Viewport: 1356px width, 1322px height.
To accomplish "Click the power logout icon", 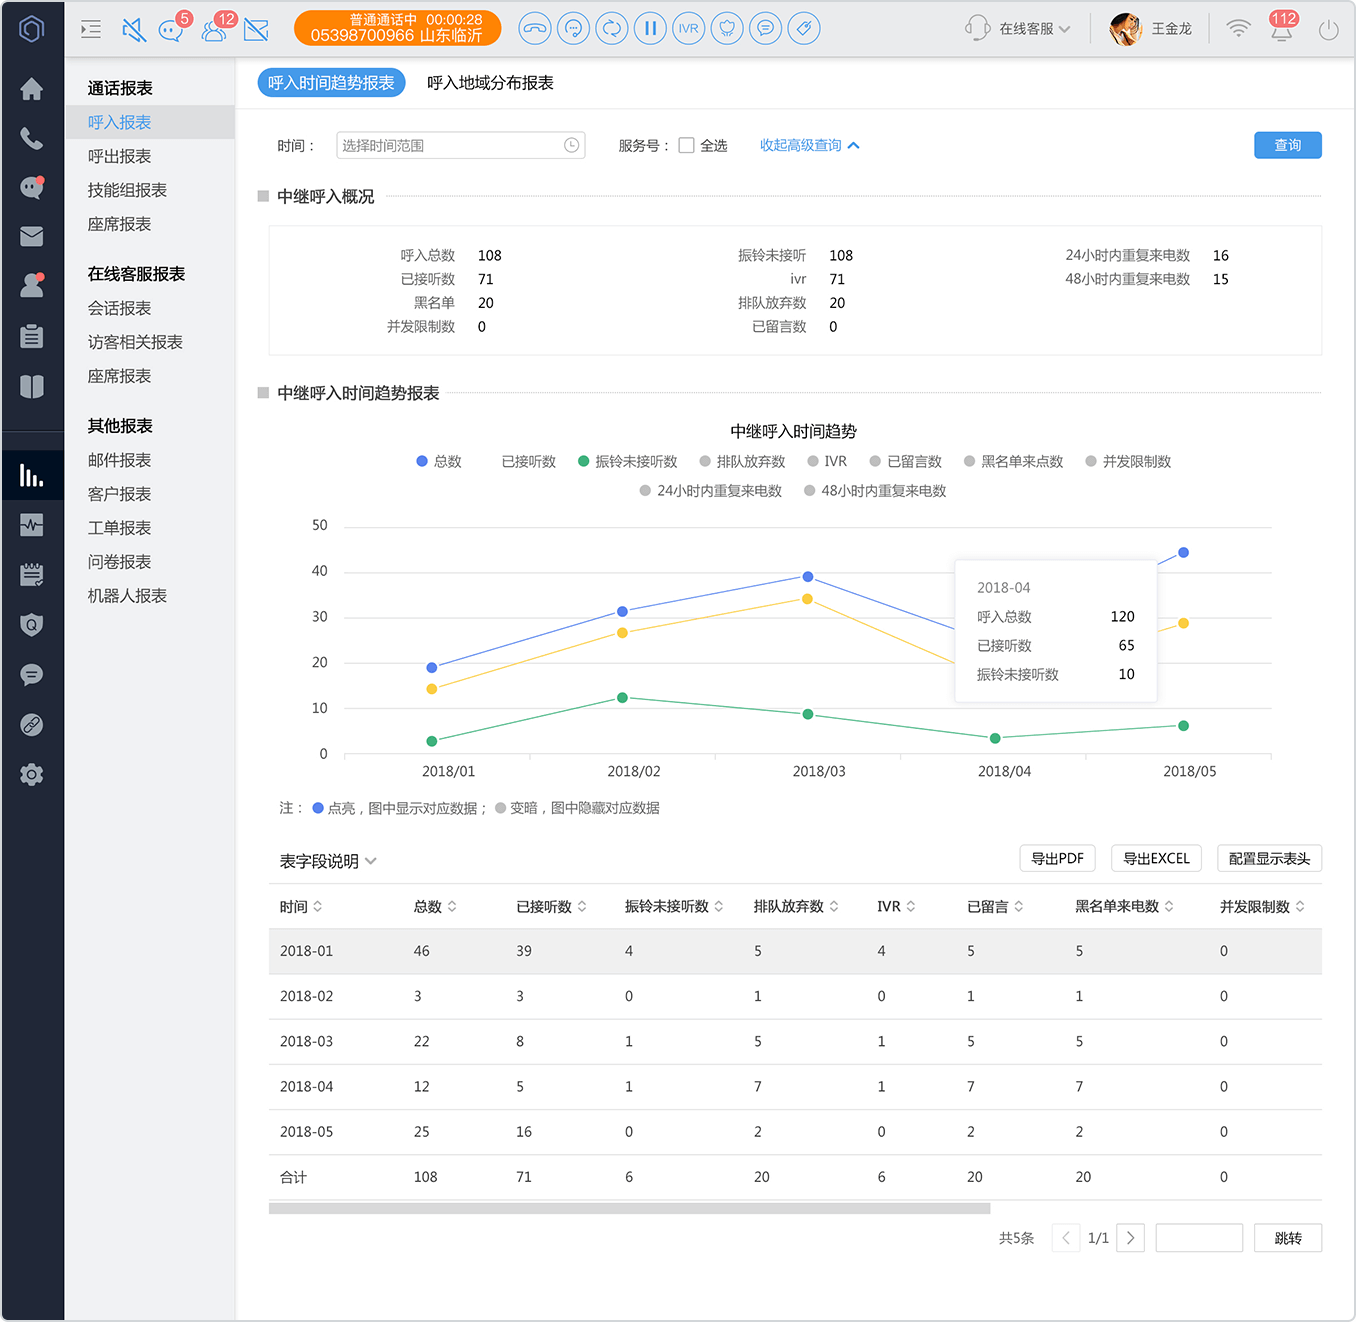I will (x=1328, y=30).
